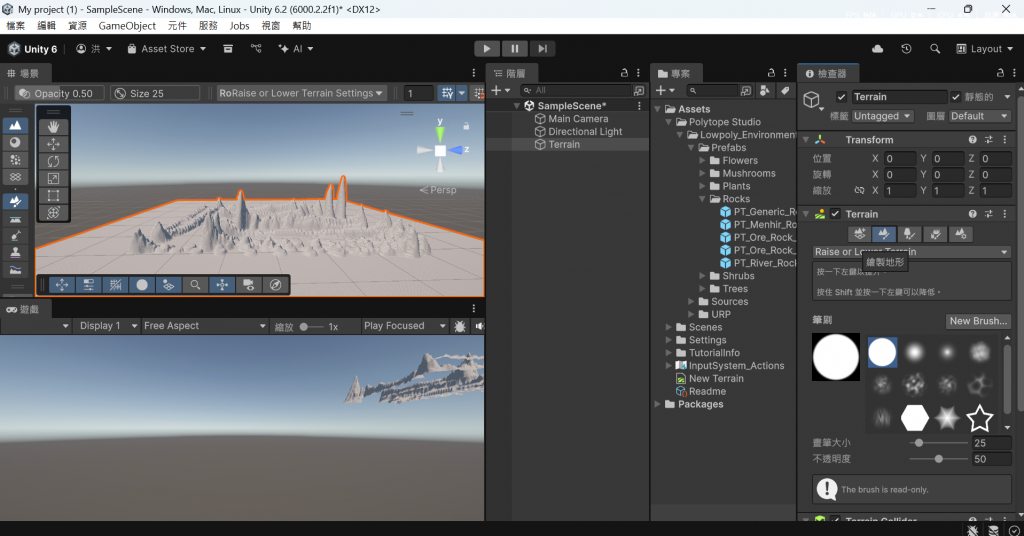This screenshot has width=1024, height=536.
Task: Open Unity Cloud icon in top toolbar
Action: pos(878,49)
